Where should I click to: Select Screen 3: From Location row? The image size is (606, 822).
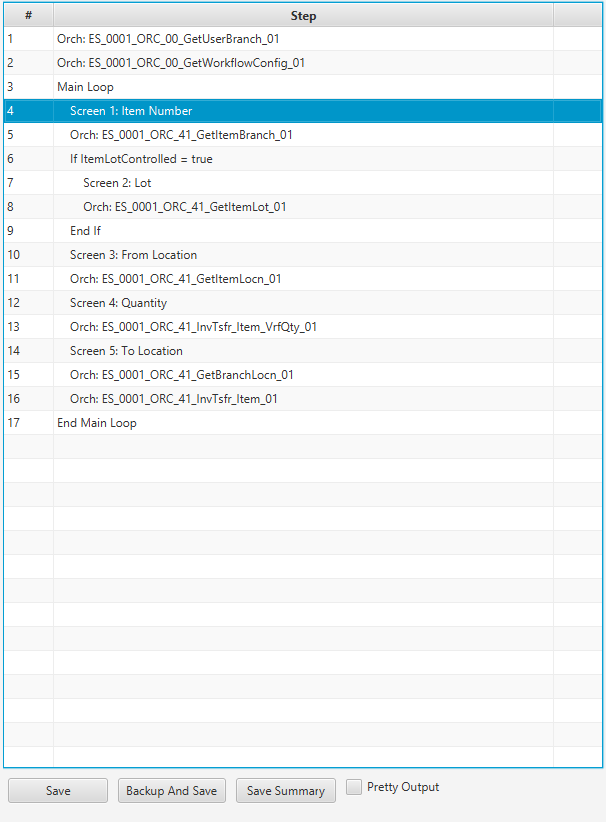coord(303,255)
